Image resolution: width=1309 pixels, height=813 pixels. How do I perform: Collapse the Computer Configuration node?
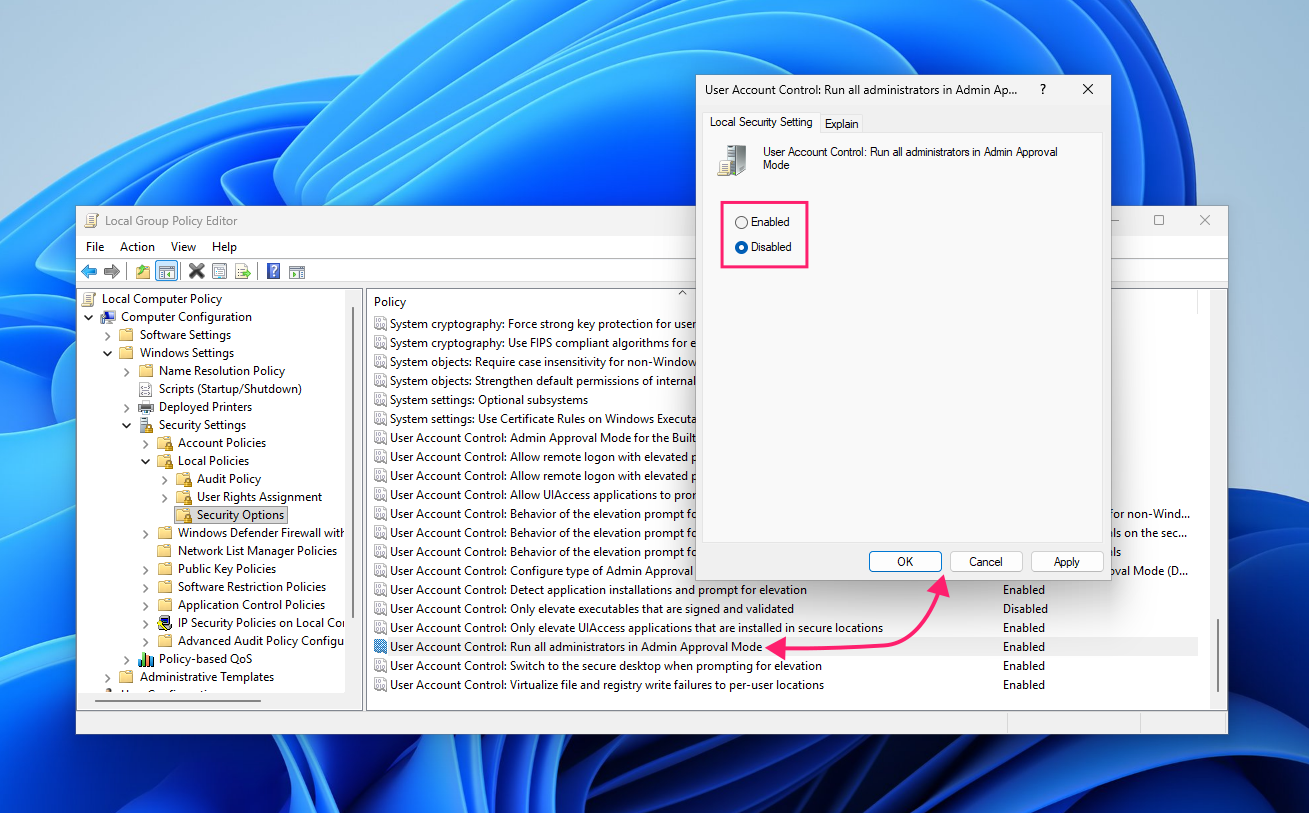click(x=89, y=317)
